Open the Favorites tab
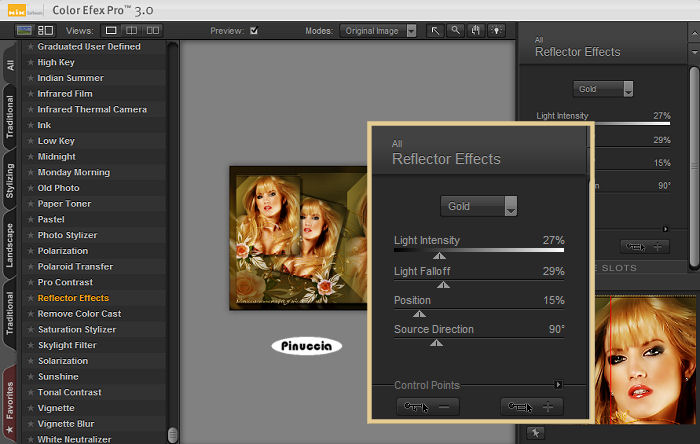Viewport: 700px width, 444px height. 10,405
